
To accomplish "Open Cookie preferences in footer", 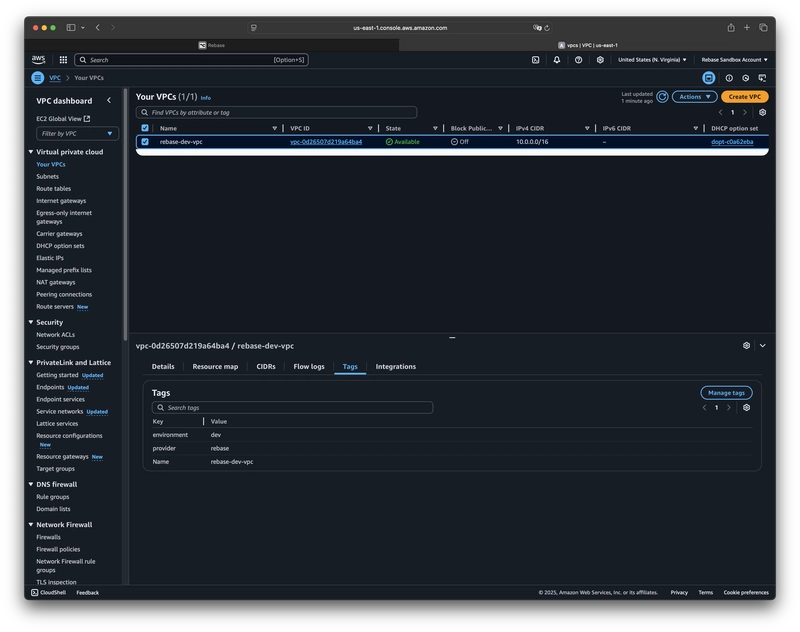I will pyautogui.click(x=746, y=592).
